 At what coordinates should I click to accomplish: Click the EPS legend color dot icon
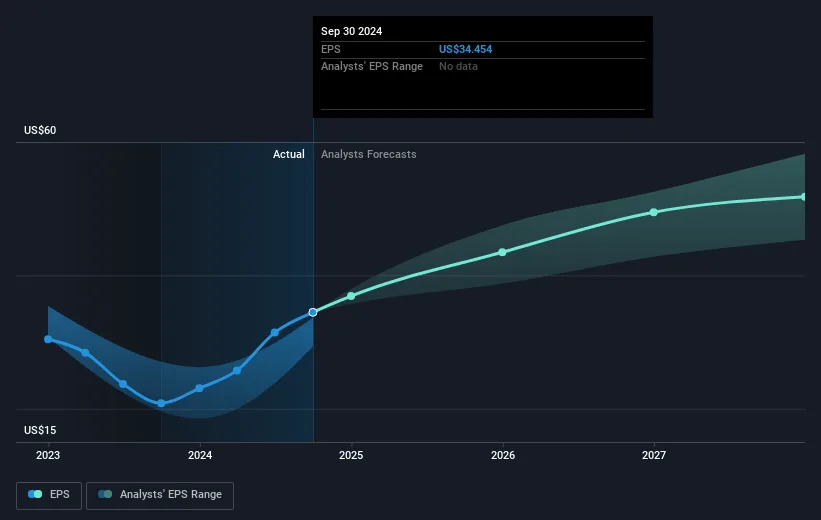[x=35, y=494]
